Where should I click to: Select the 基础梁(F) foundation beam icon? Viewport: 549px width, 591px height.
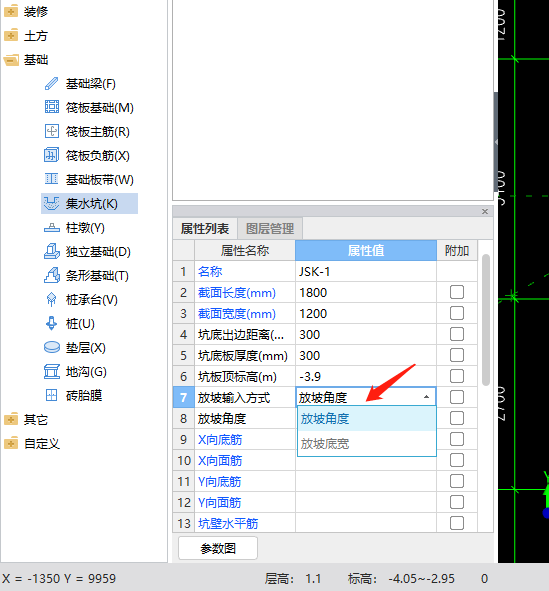click(x=52, y=84)
